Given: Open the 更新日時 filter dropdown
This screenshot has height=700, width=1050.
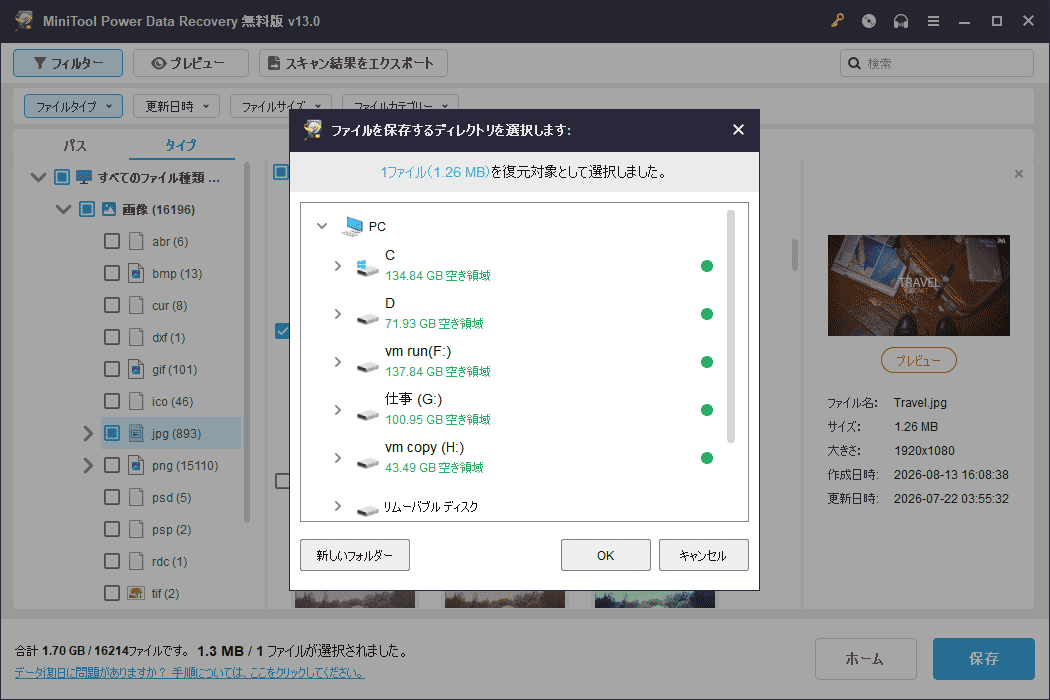Looking at the screenshot, I should click(177, 106).
